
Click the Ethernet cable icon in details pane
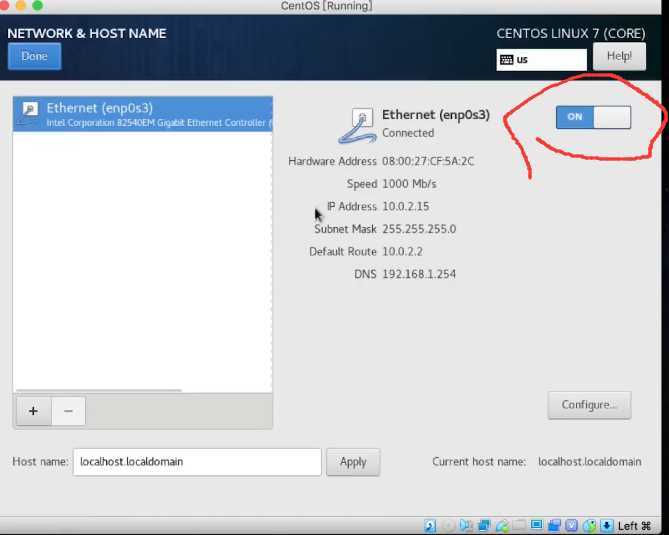coord(358,125)
